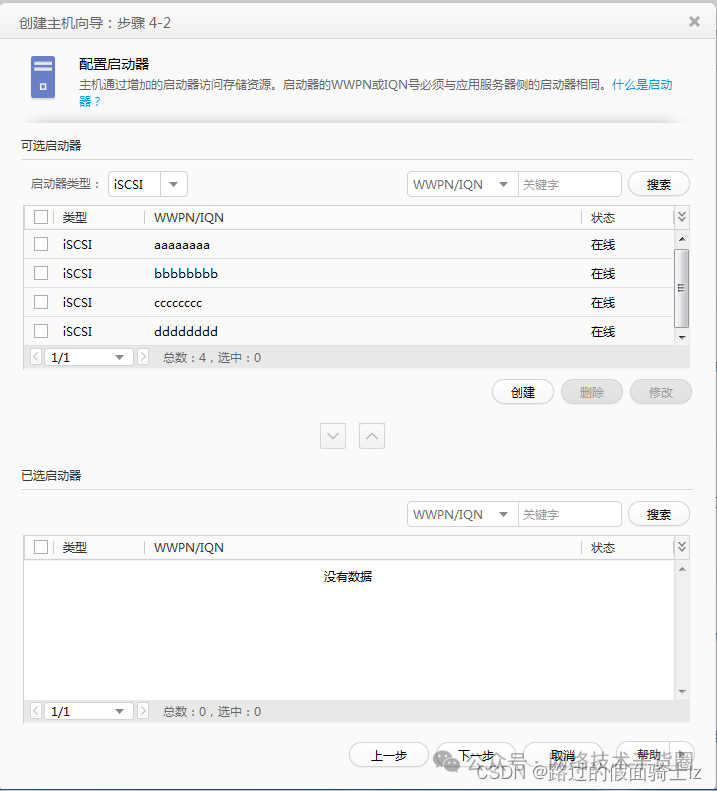Click the 取消 button
This screenshot has height=791, width=717.
coord(563,755)
